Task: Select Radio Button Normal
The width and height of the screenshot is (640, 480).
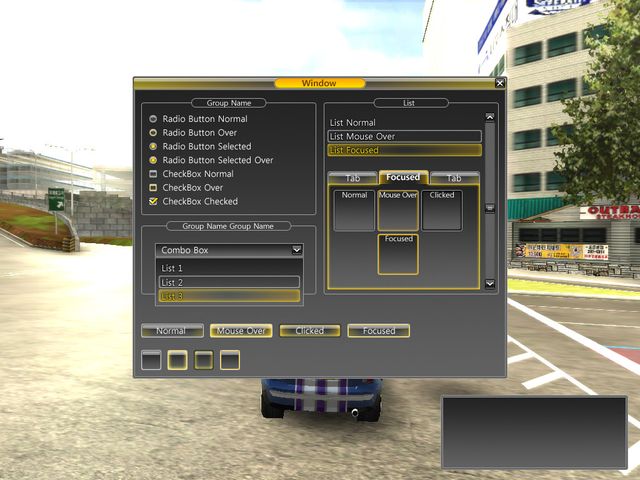Action: [x=153, y=119]
